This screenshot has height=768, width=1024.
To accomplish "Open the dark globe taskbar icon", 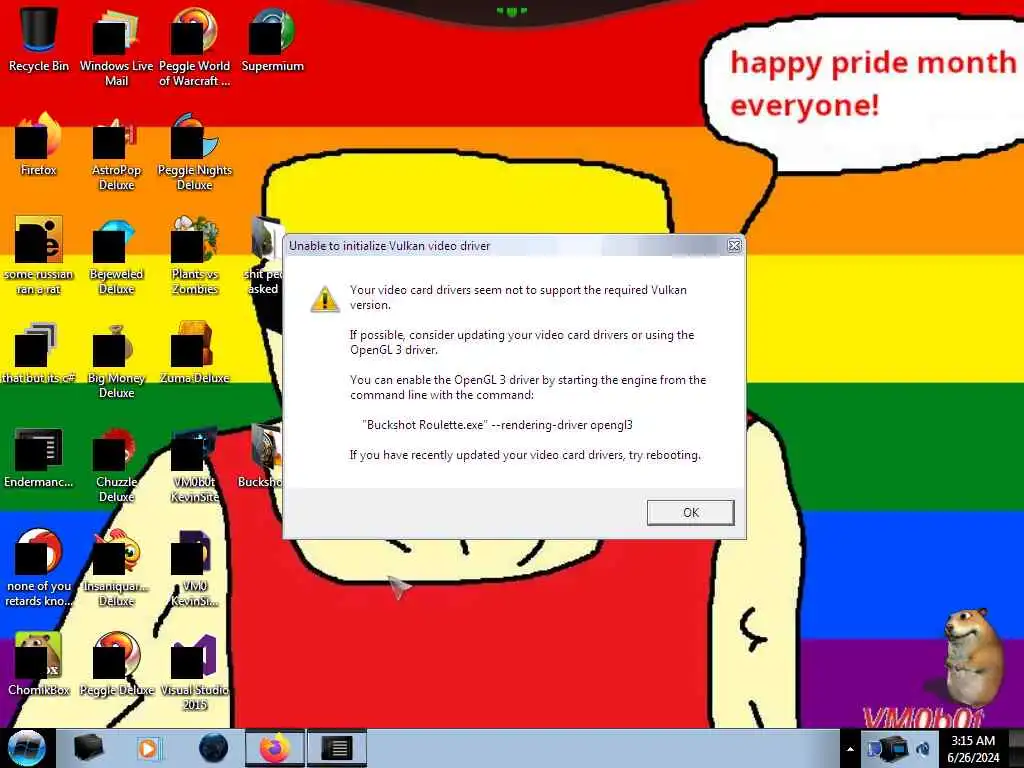I will point(213,748).
